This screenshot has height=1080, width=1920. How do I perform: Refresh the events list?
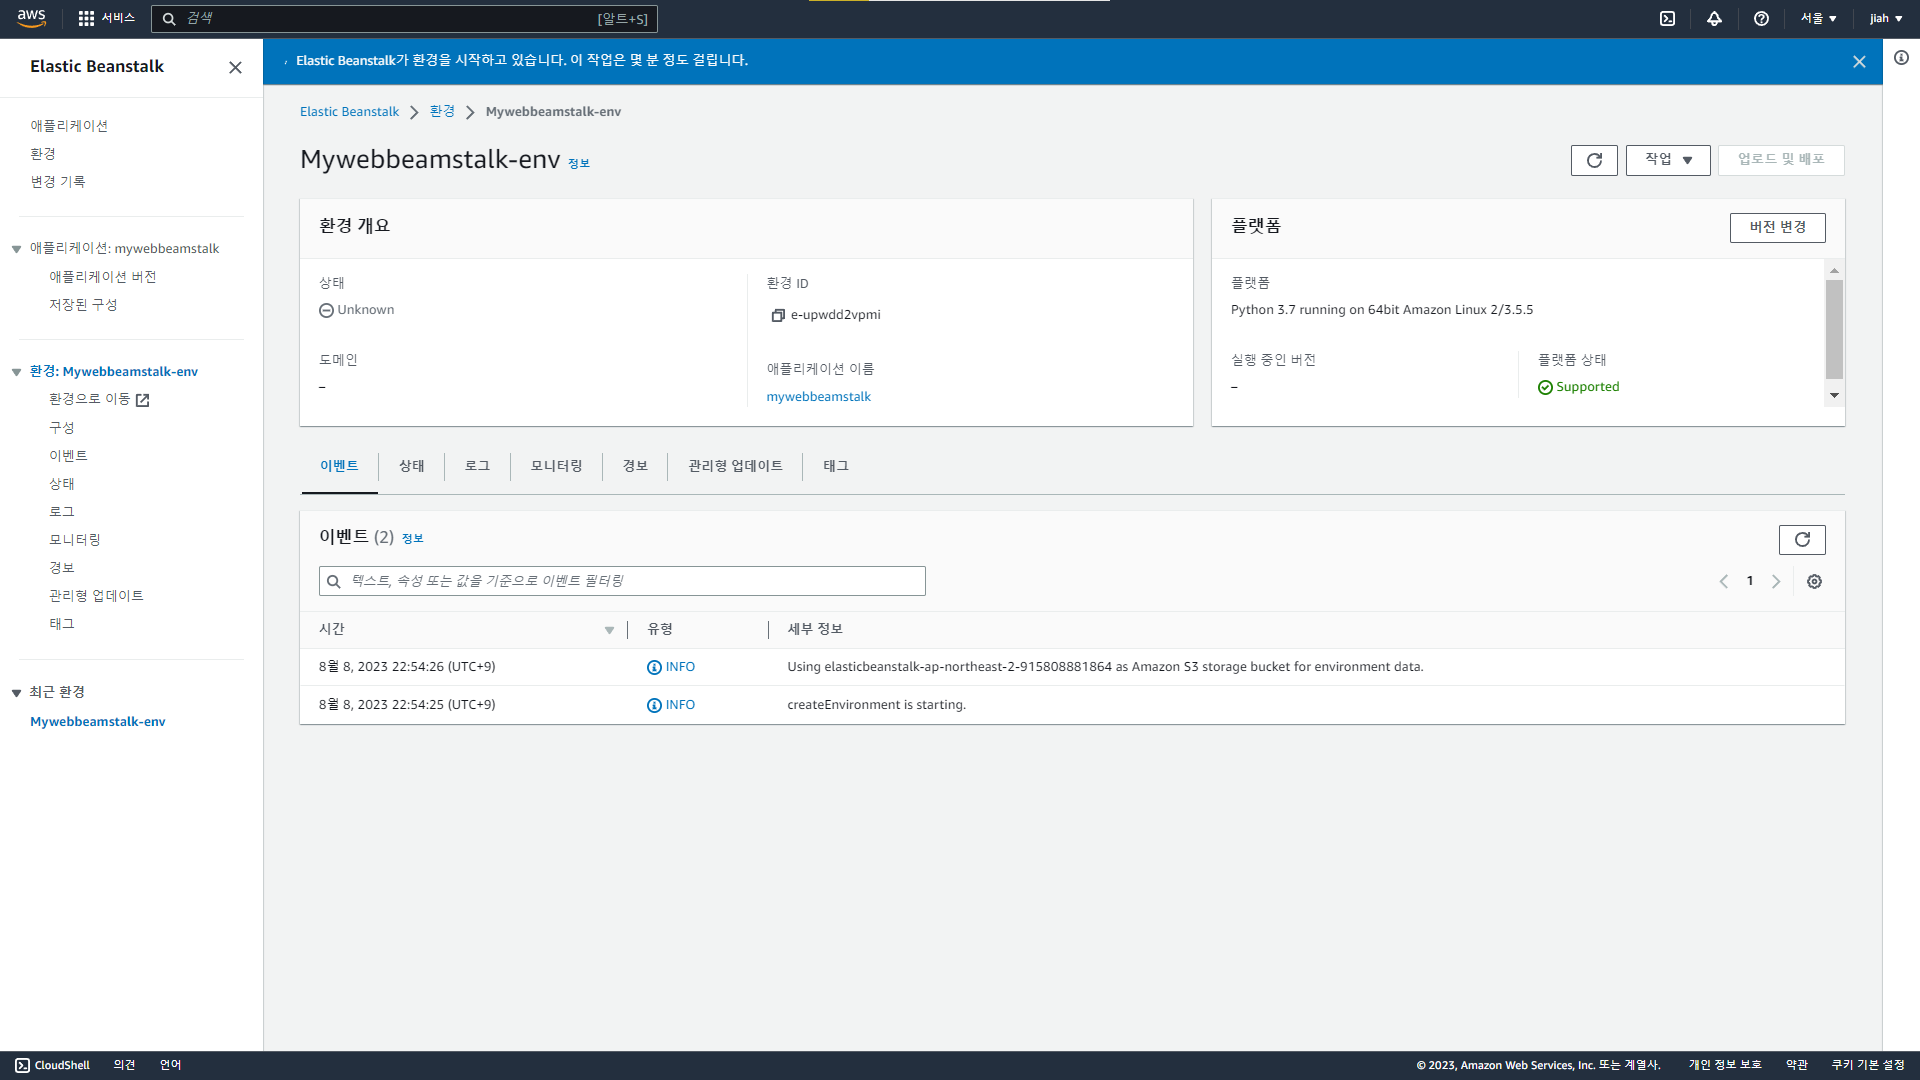point(1801,540)
